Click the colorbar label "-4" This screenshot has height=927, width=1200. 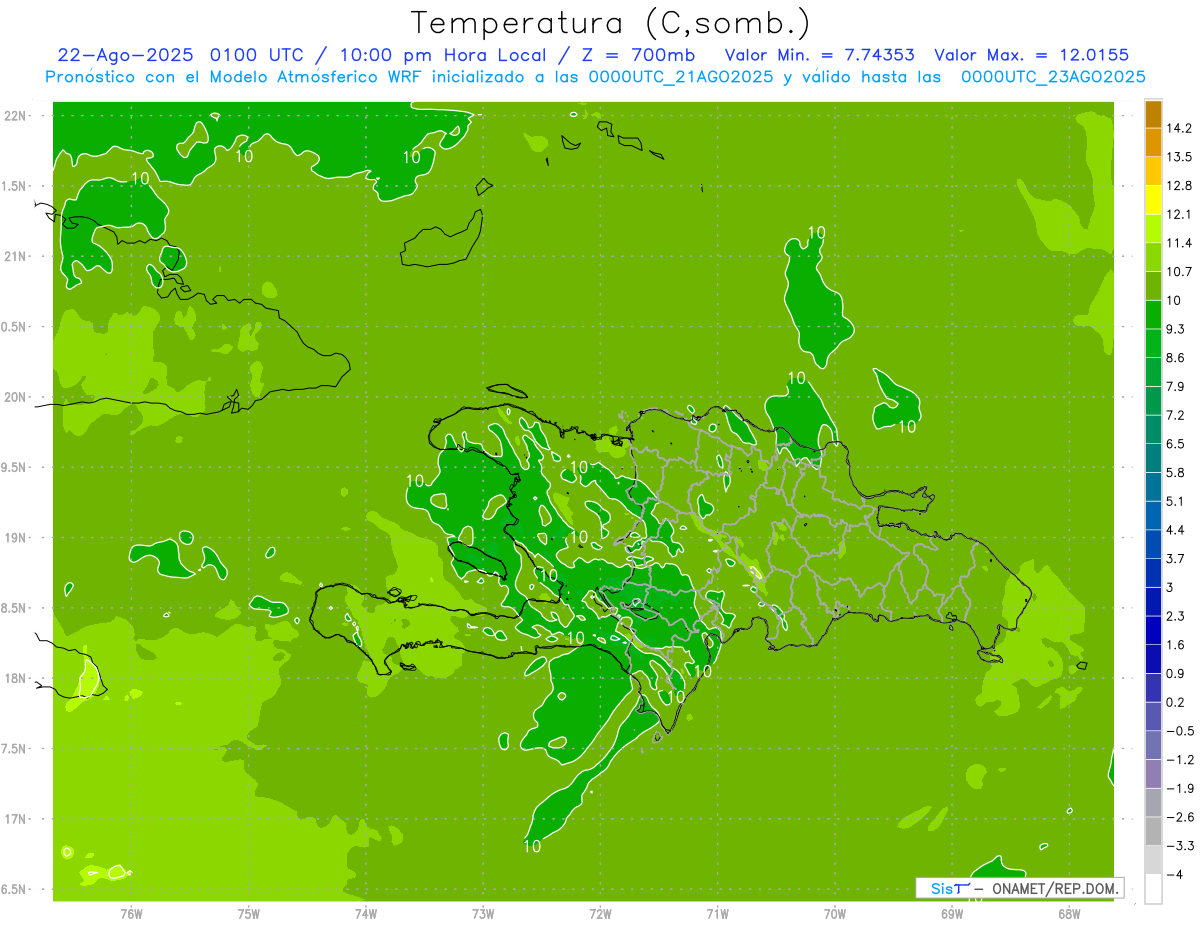click(x=1173, y=875)
